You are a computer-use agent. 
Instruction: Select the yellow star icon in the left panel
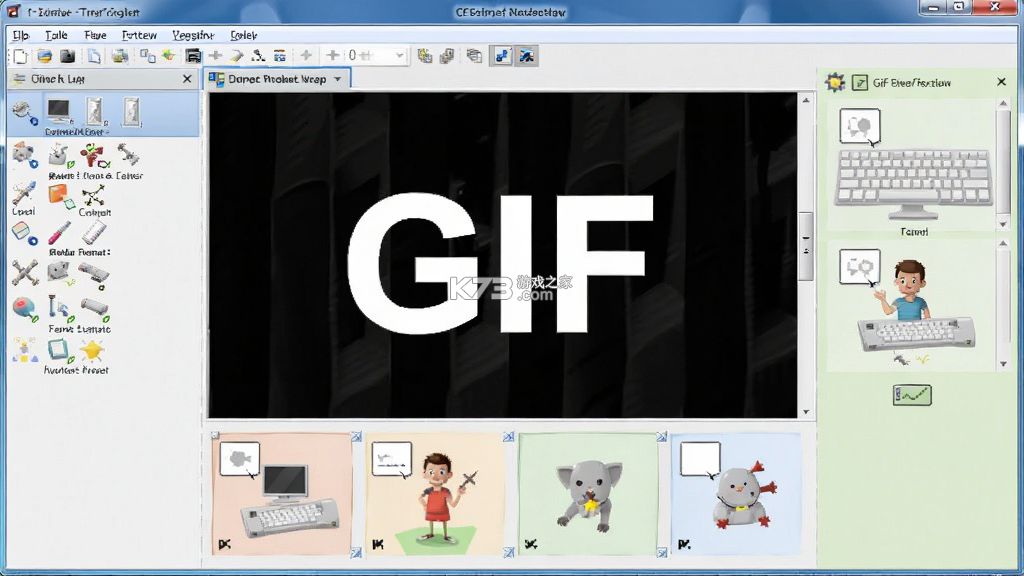pyautogui.click(x=93, y=351)
